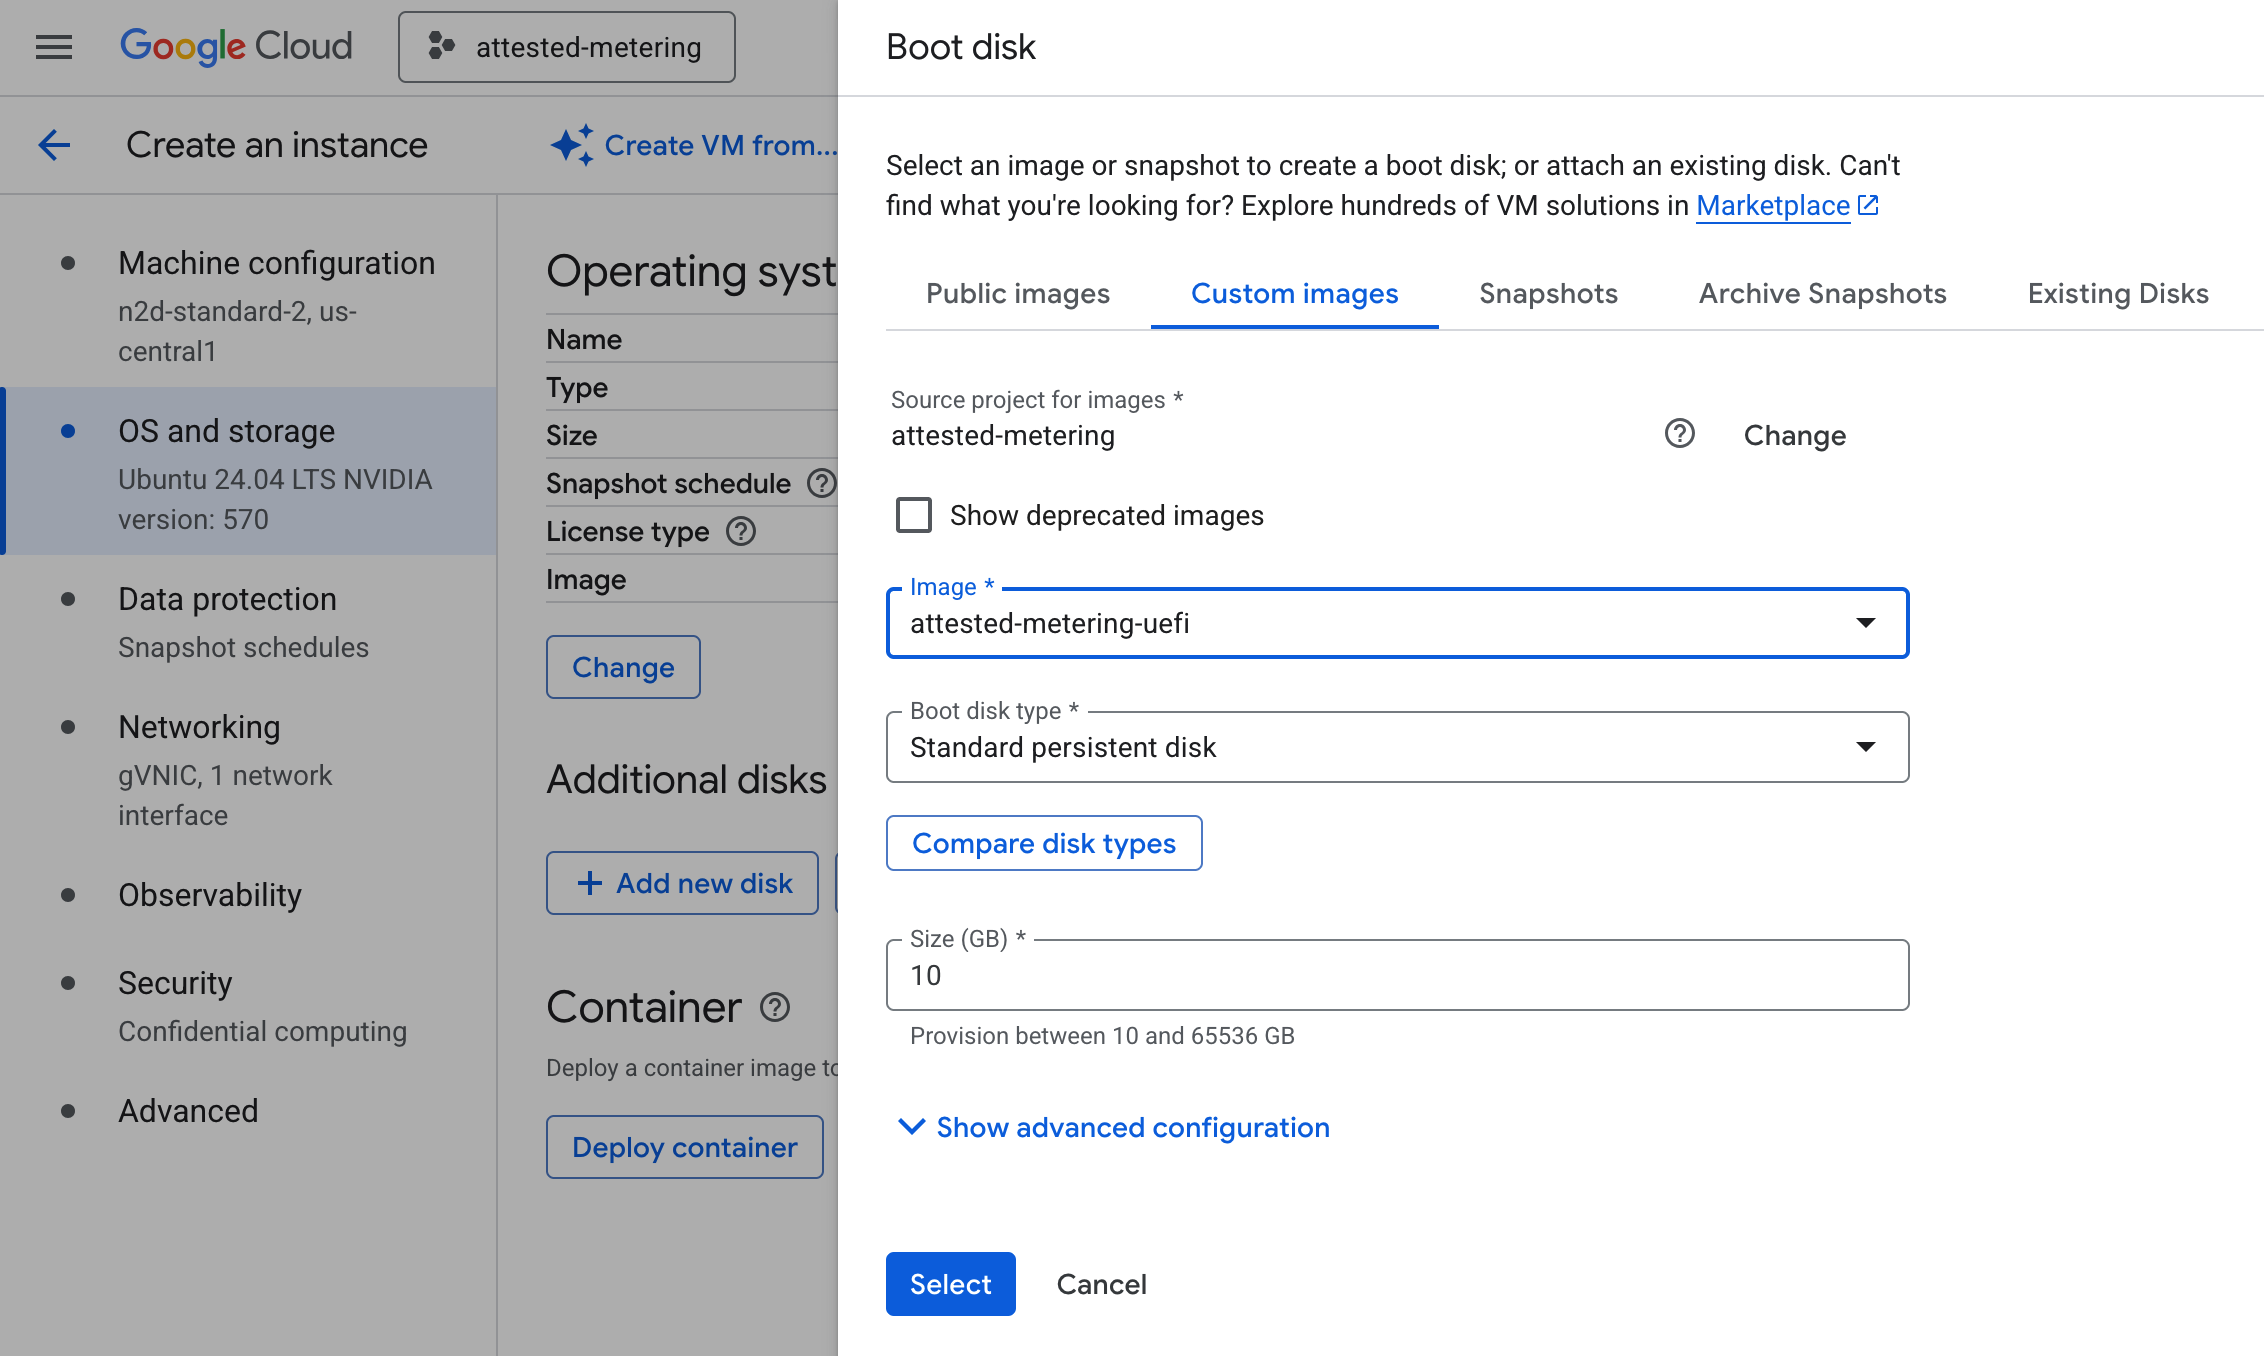Open the Marketplace link
2264x1356 pixels.
click(1772, 205)
